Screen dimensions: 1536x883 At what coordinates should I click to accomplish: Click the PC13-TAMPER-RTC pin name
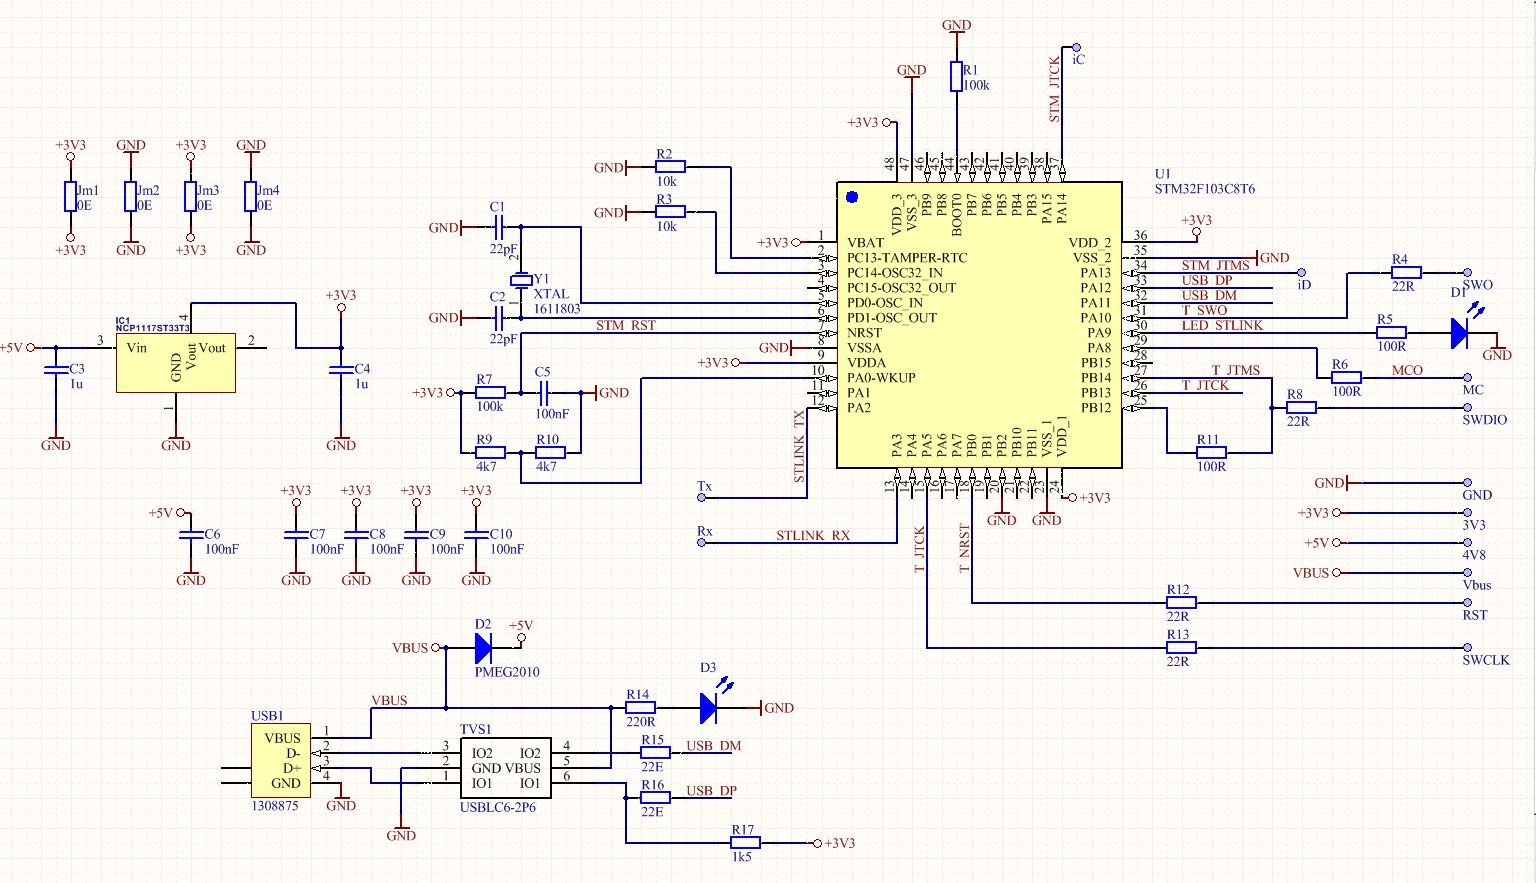907,257
